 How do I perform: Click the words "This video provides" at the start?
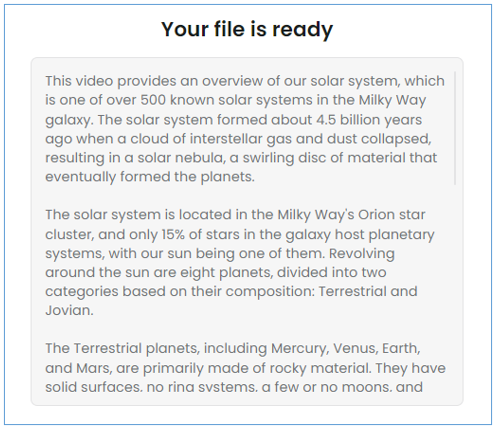tap(110, 81)
